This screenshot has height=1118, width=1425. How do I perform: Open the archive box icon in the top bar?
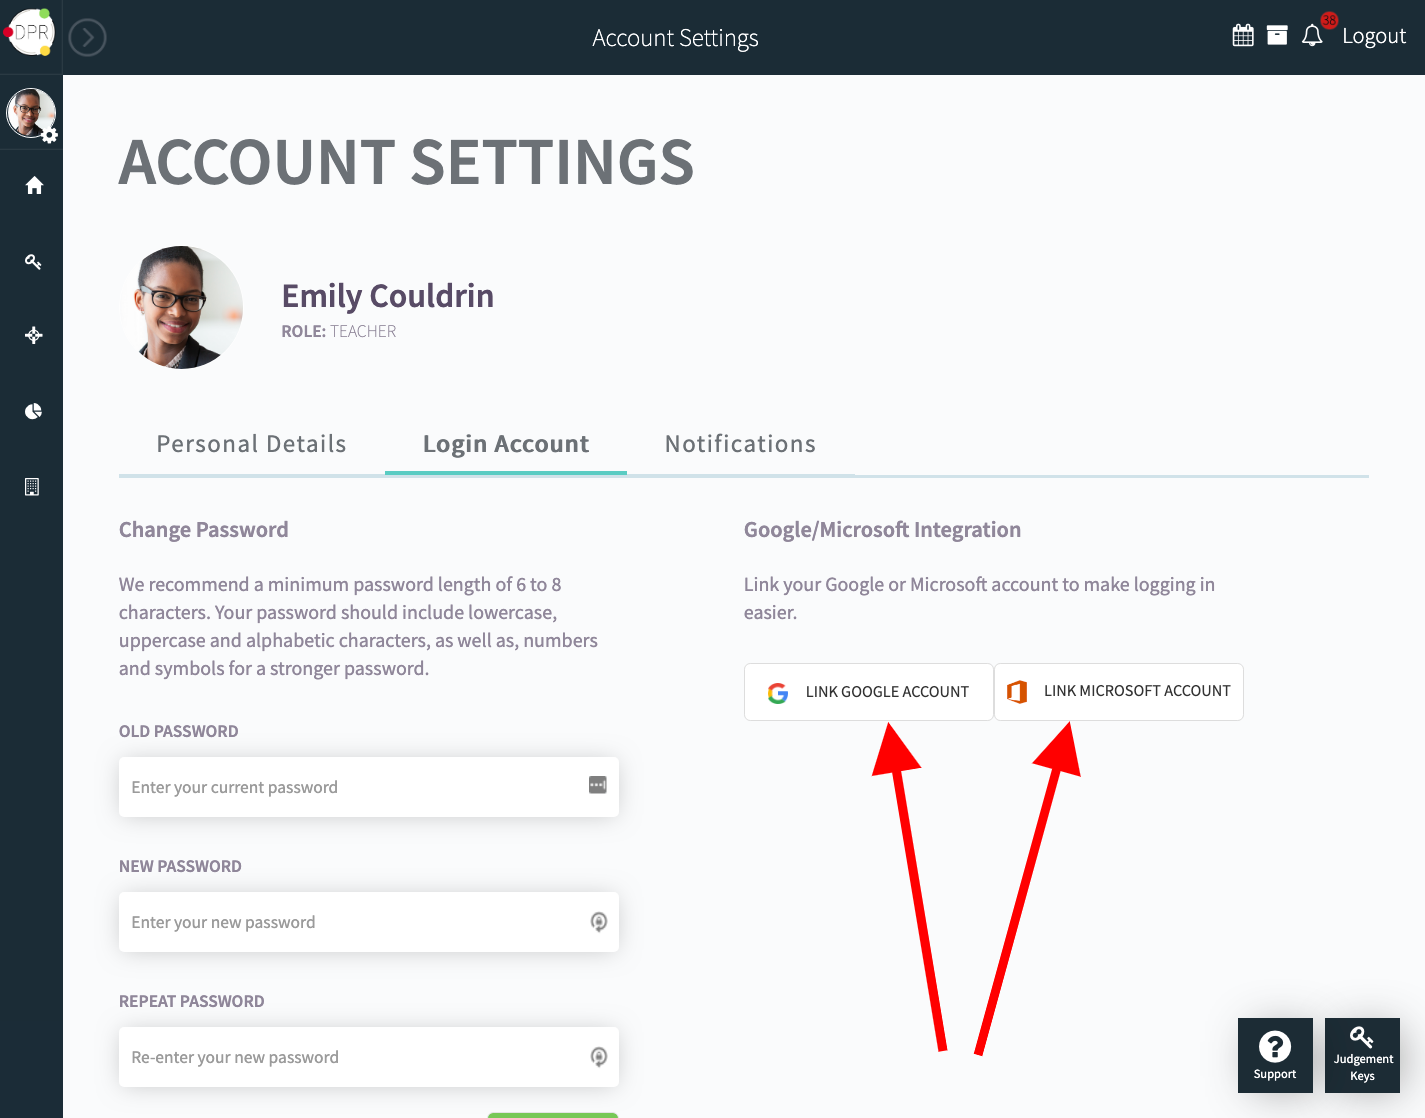click(x=1277, y=34)
